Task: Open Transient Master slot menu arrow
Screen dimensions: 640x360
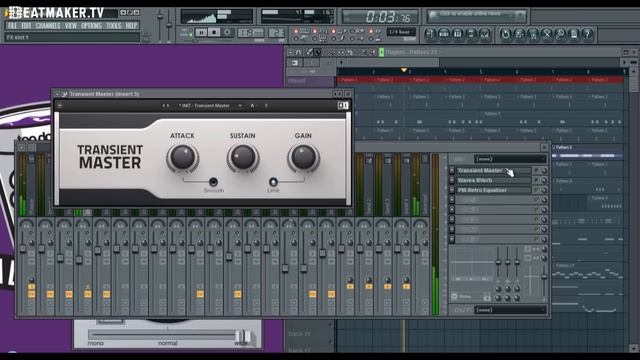Action: coord(452,171)
